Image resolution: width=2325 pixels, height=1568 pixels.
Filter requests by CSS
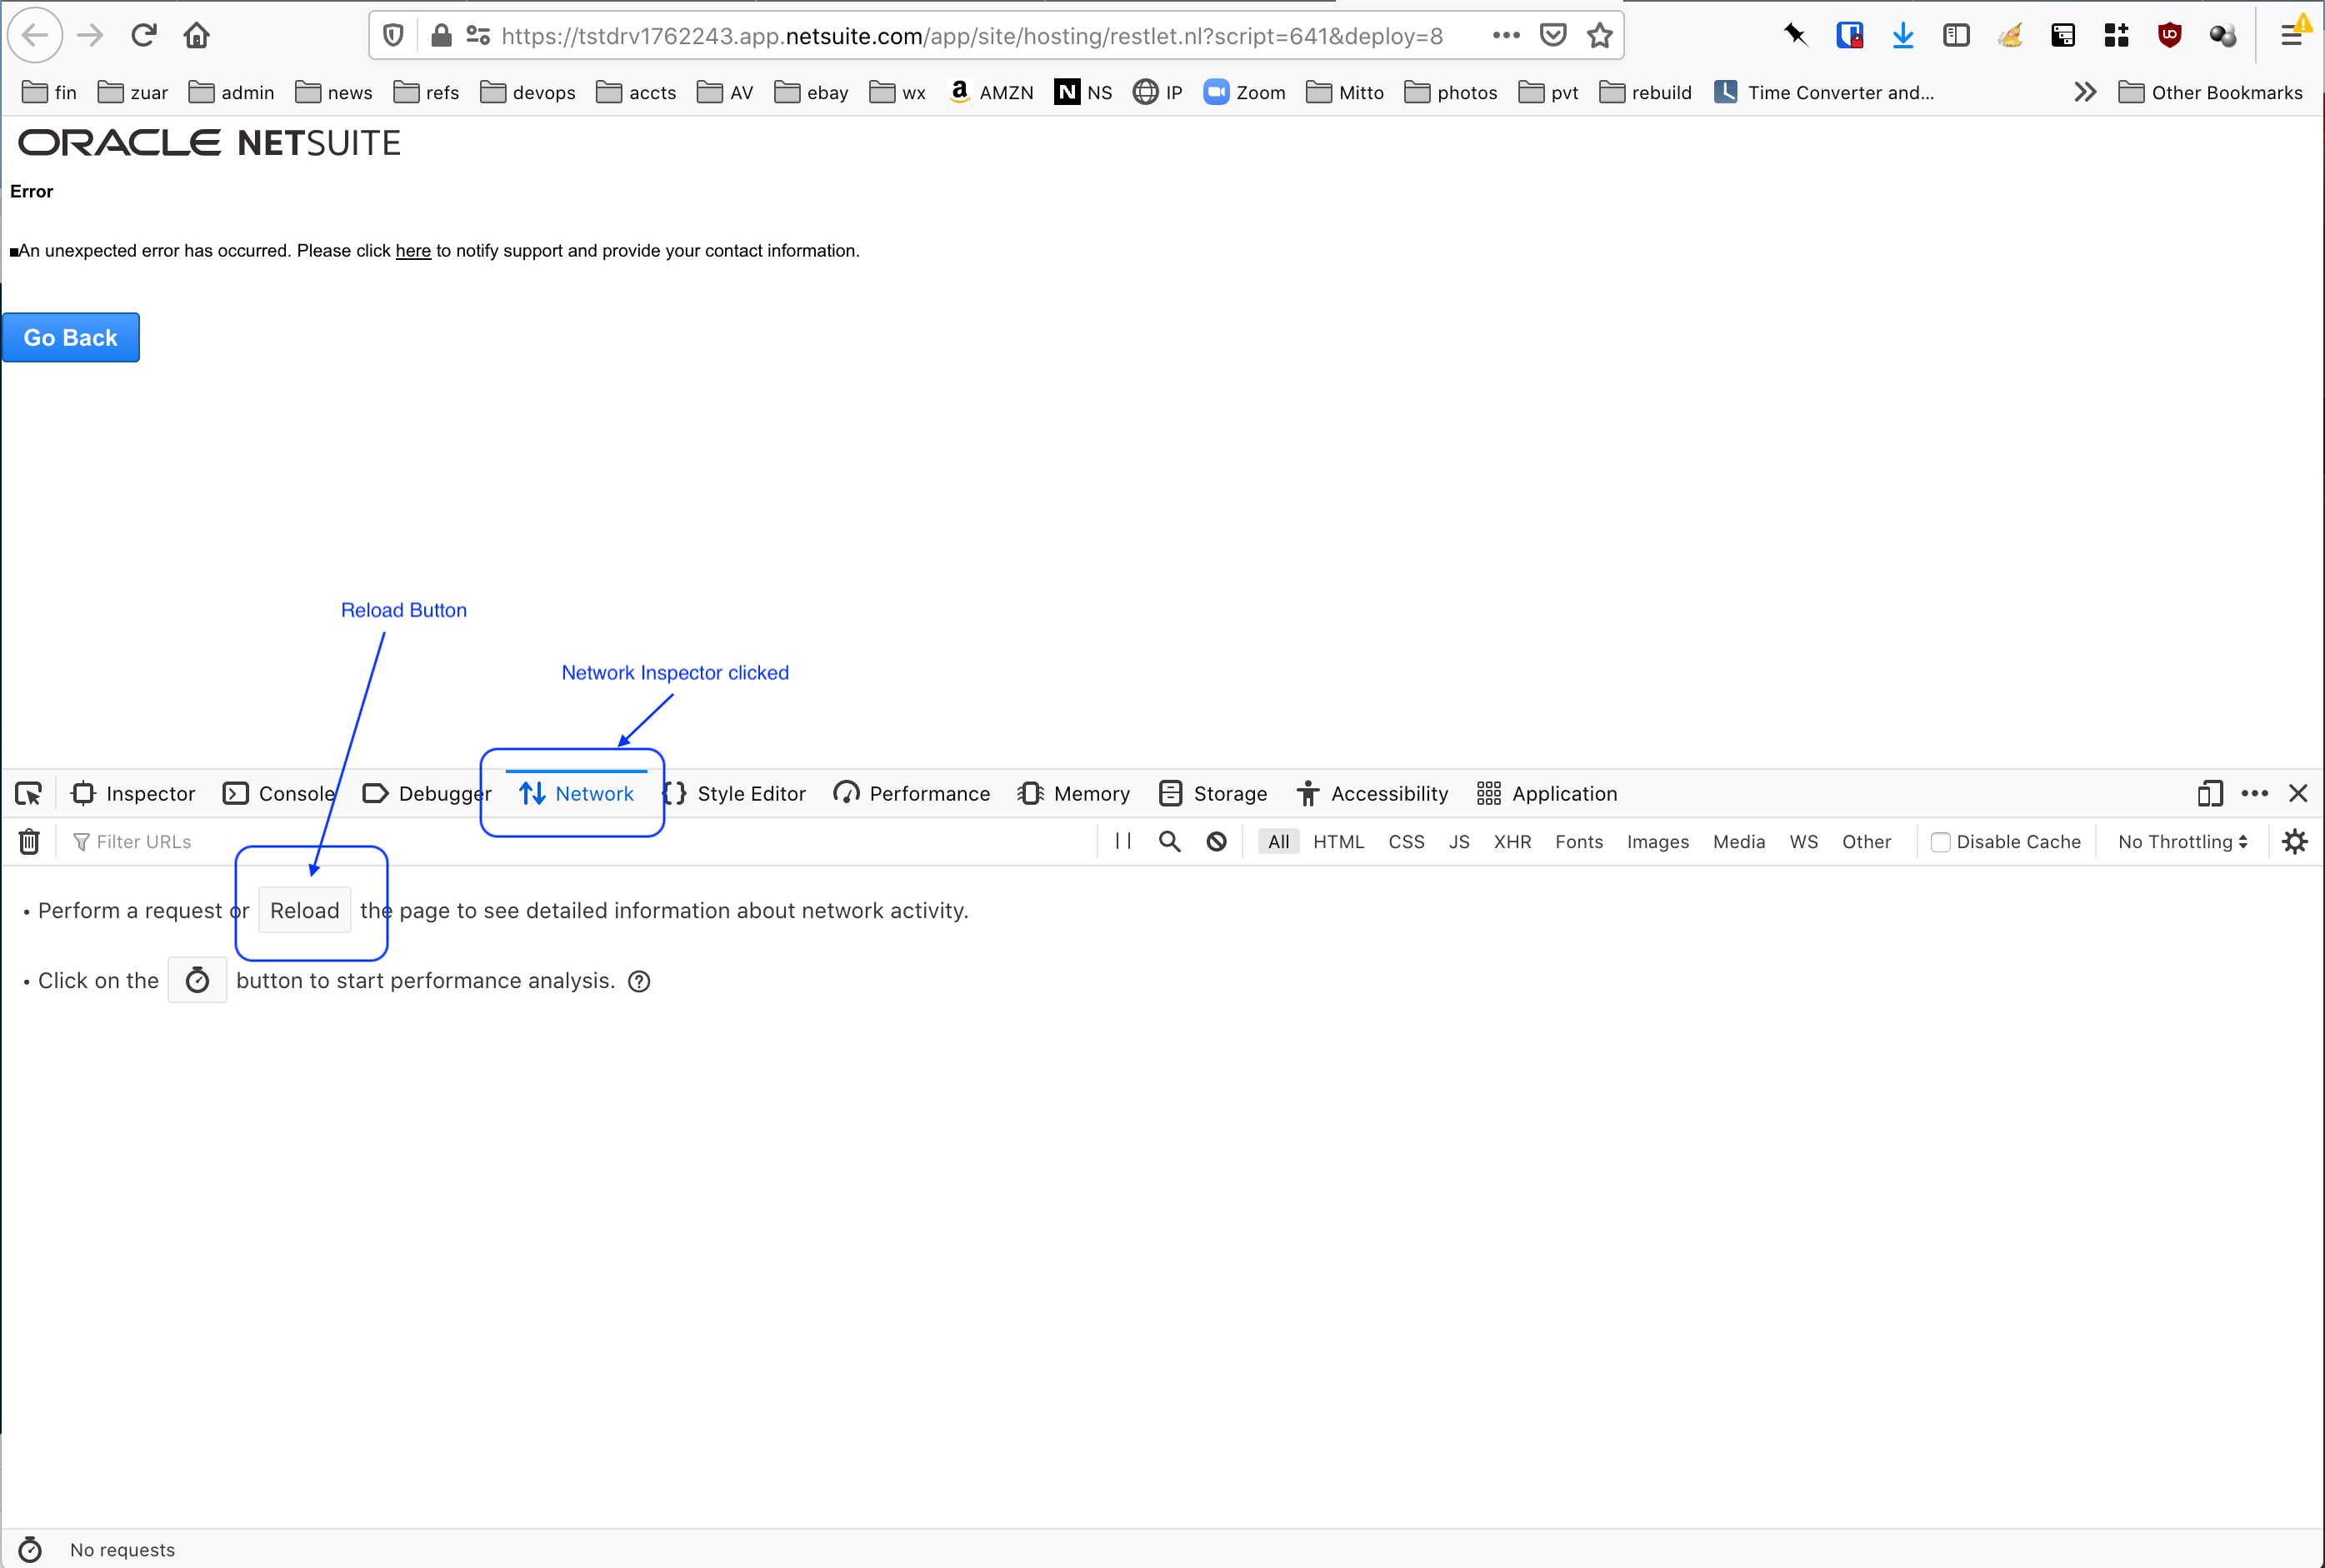pos(1406,842)
